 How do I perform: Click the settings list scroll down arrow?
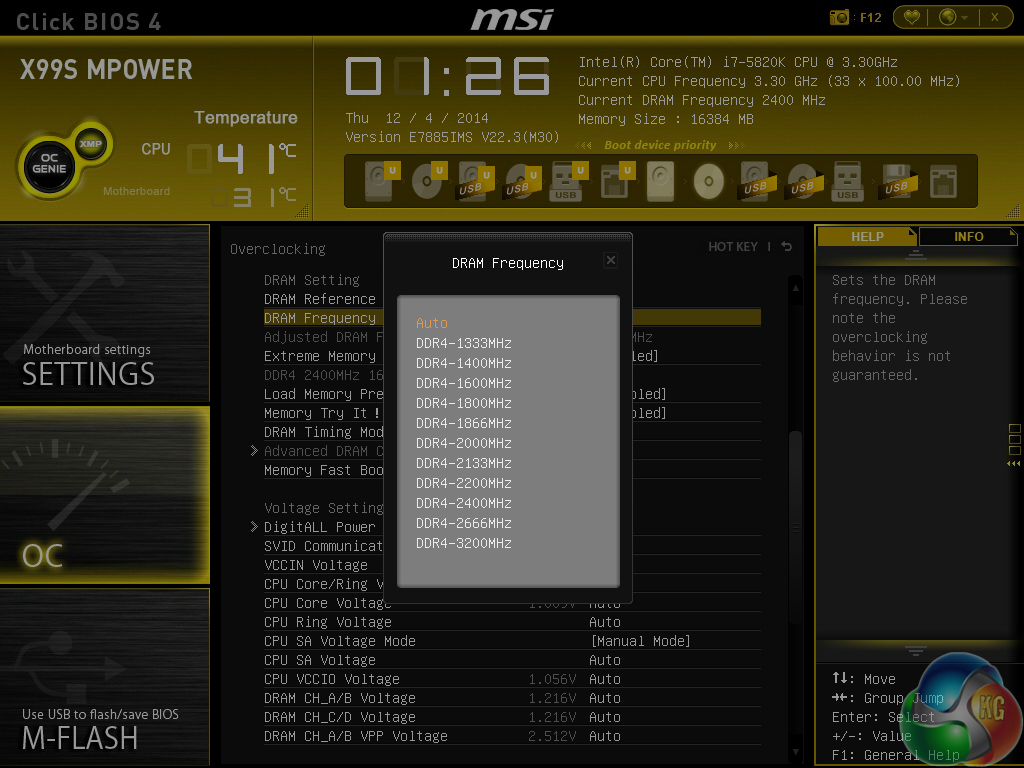[x=795, y=752]
